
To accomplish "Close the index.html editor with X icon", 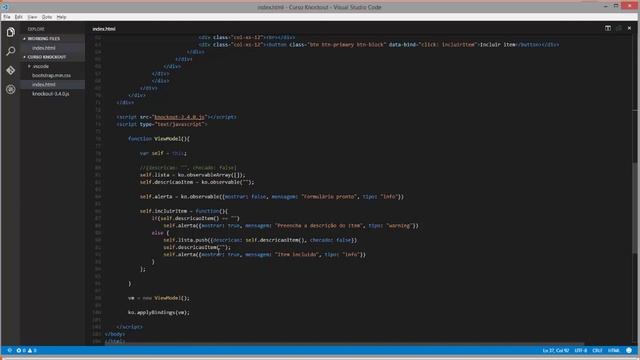I will pyautogui.click(x=629, y=28).
